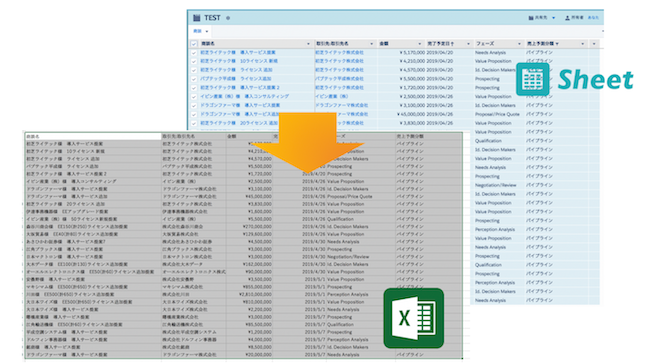Click the owner person icon in Sheet header

pos(567,18)
